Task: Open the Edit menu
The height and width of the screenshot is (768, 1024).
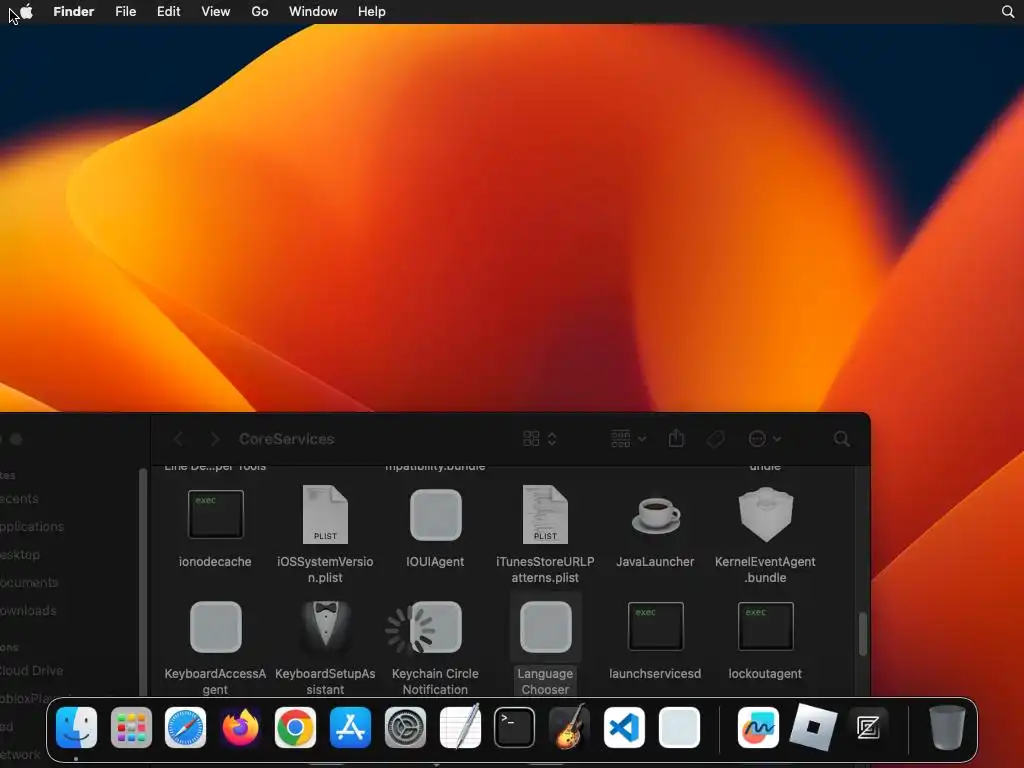Action: pos(168,11)
